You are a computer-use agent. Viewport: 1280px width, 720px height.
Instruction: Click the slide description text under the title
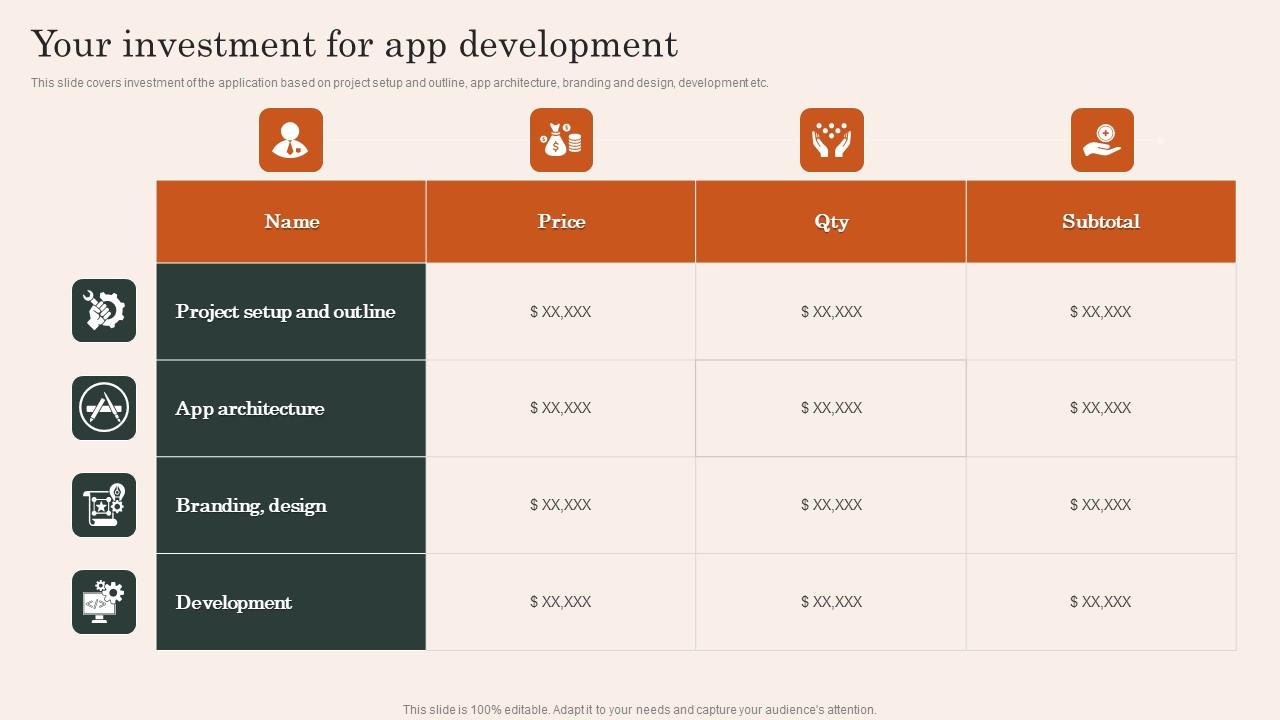[400, 83]
